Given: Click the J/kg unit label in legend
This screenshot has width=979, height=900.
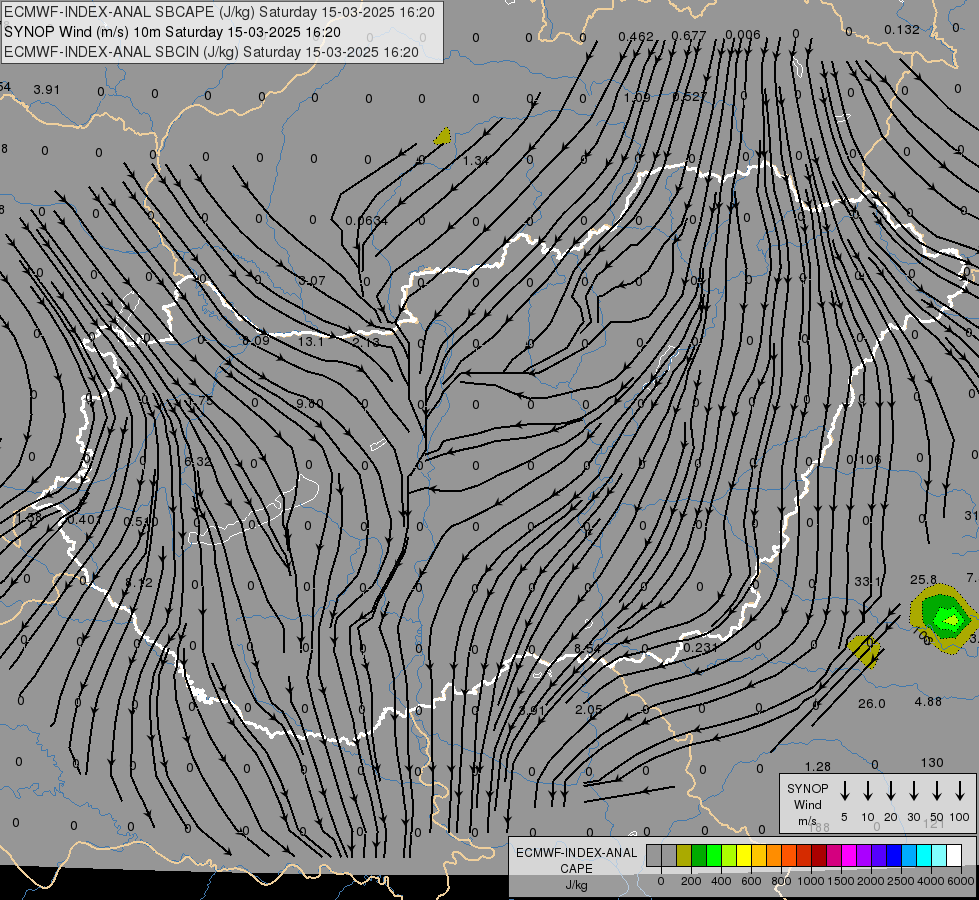Looking at the screenshot, I should 576,885.
